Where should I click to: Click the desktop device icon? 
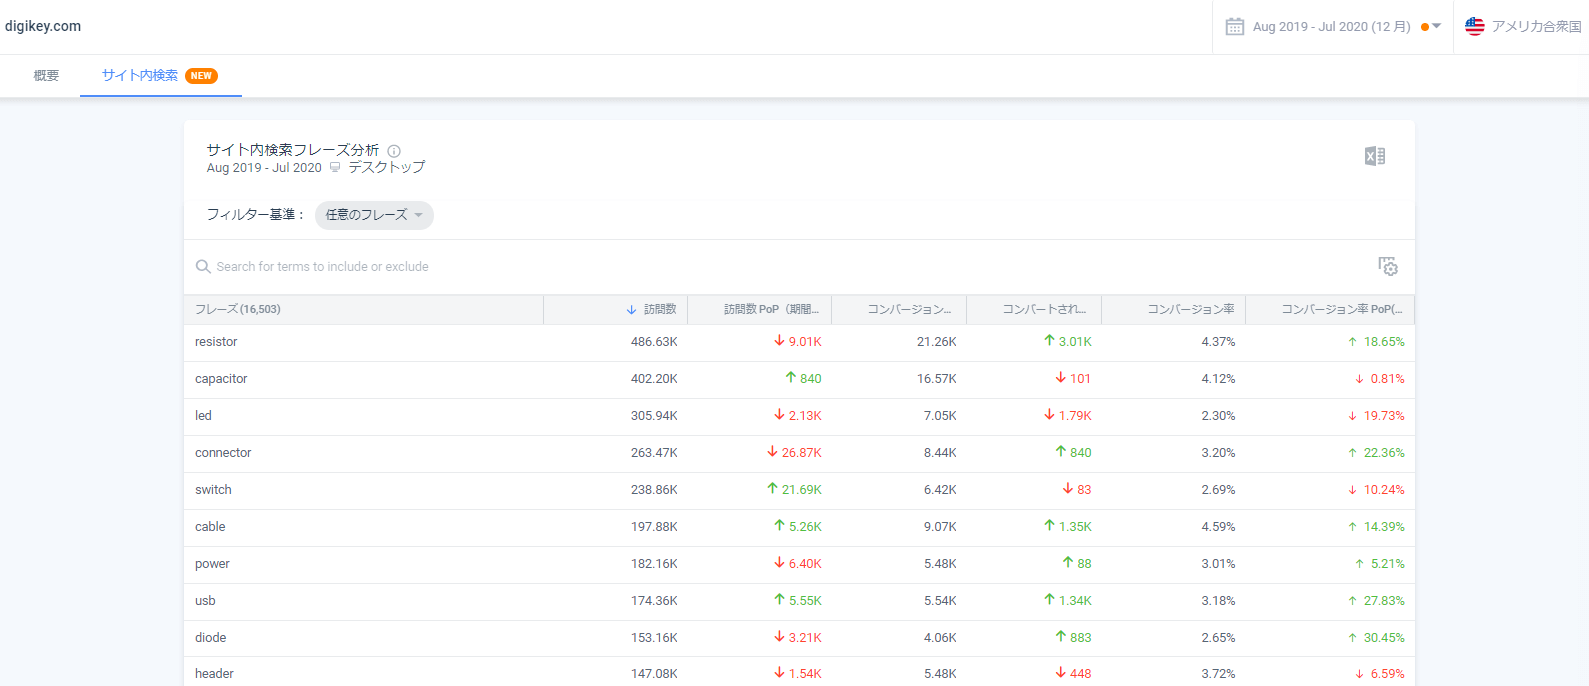[335, 168]
